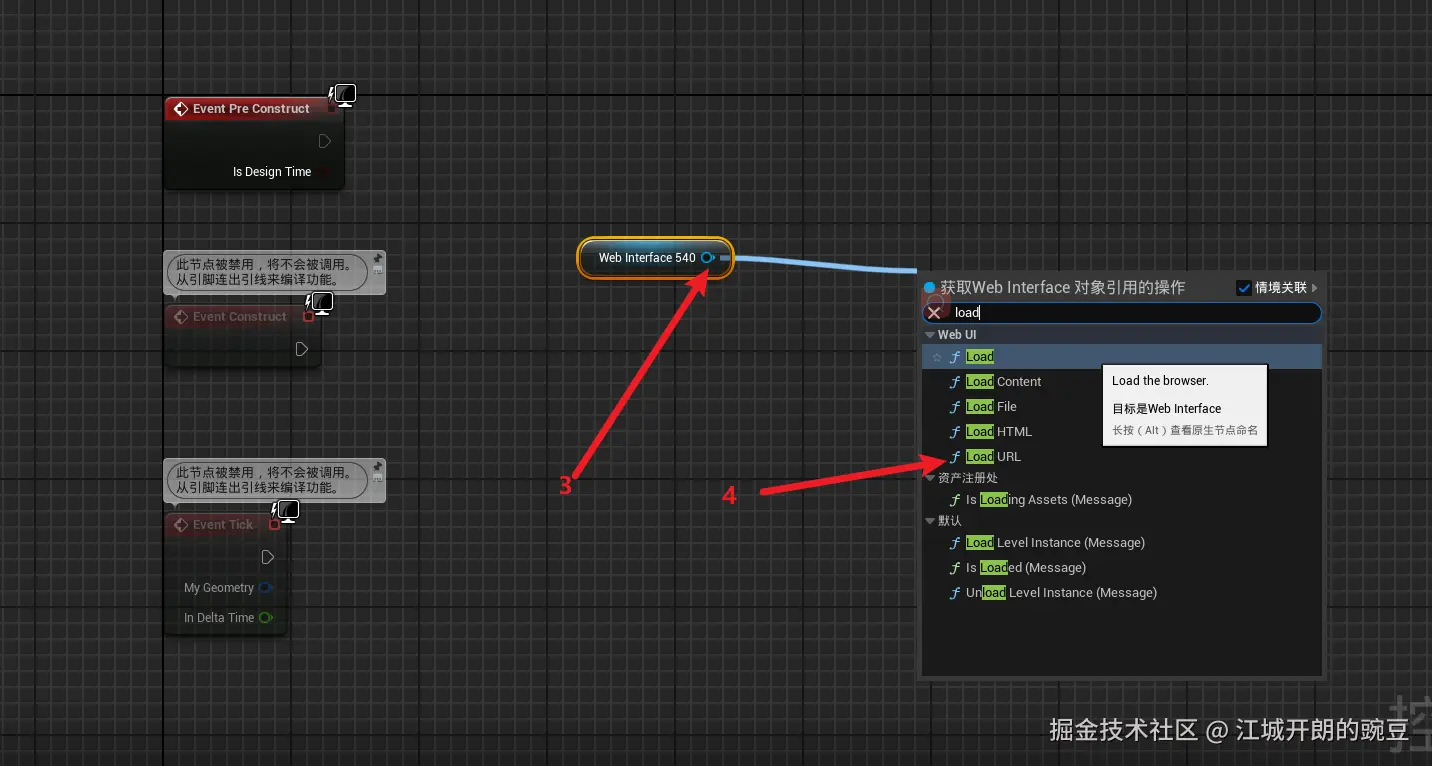Image resolution: width=1432 pixels, height=766 pixels.
Task: Collapse the Web UI category
Action: 930,335
